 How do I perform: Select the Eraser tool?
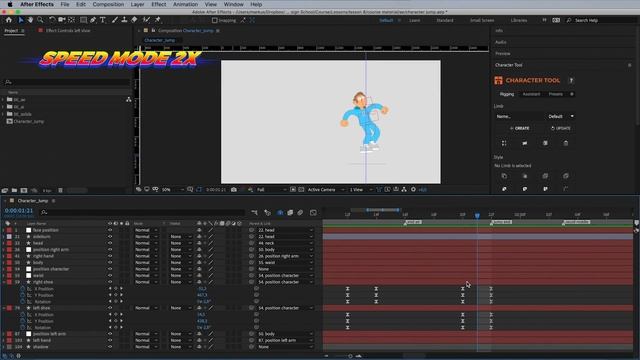pos(134,20)
